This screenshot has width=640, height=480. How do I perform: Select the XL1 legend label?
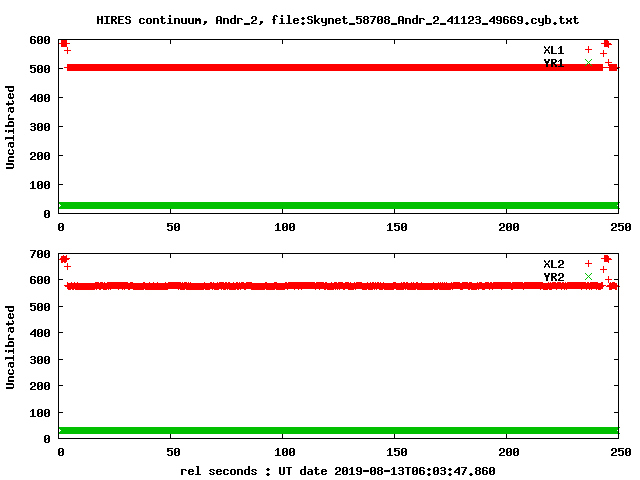(553, 50)
